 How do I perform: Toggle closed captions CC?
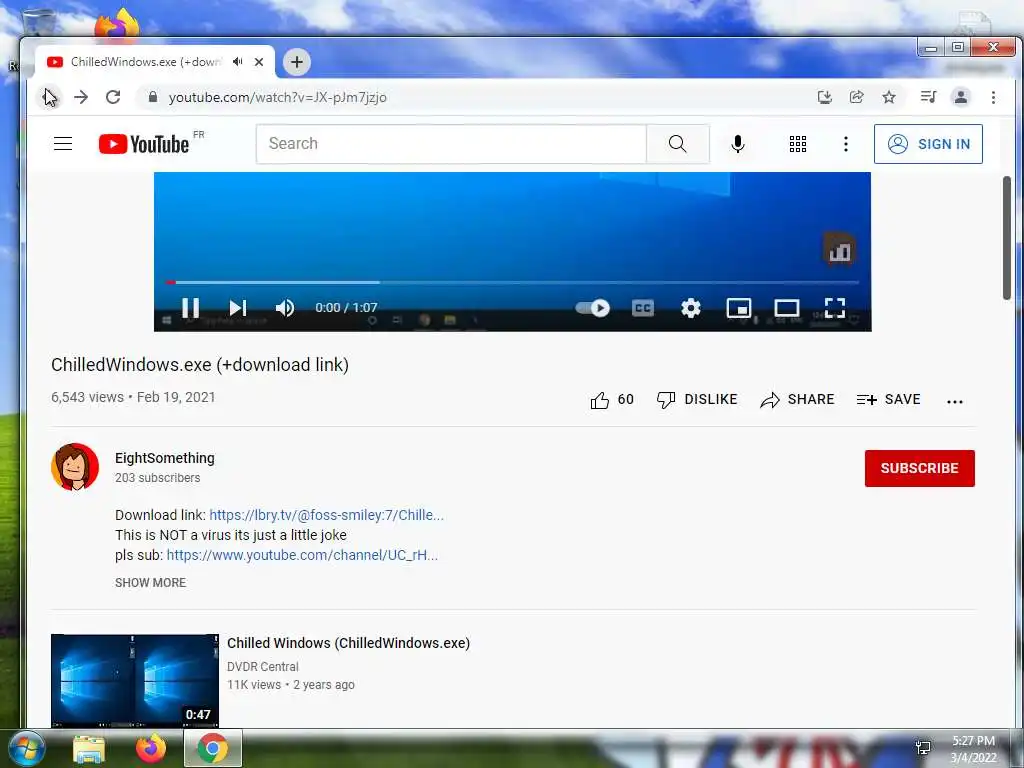(x=643, y=308)
